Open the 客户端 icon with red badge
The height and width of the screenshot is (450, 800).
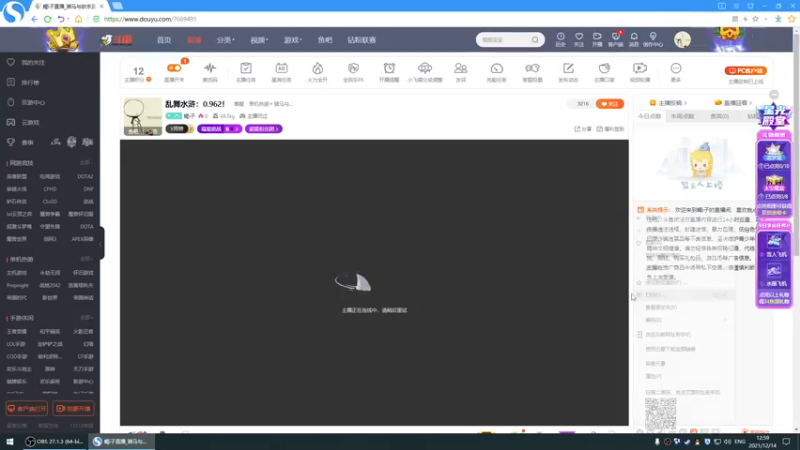point(615,39)
